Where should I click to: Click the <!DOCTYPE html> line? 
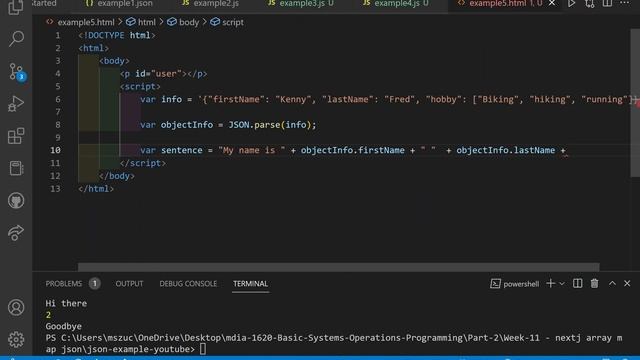coord(117,36)
